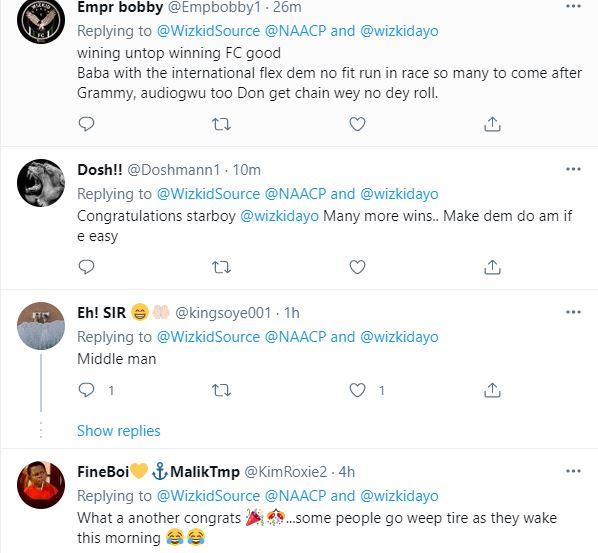Retweet the Dosh!! tweet
This screenshot has width=598, height=553.
tap(221, 267)
